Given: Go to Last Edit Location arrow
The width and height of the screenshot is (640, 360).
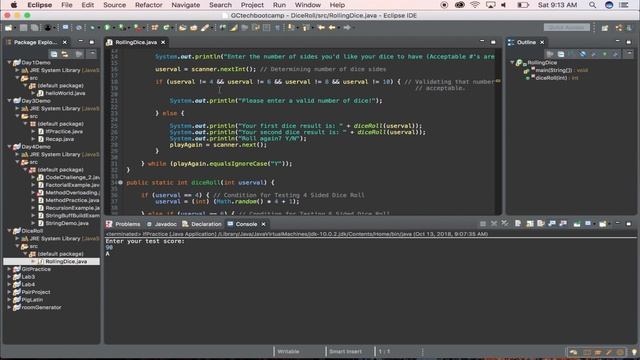Looking at the screenshot, I should click(x=321, y=28).
